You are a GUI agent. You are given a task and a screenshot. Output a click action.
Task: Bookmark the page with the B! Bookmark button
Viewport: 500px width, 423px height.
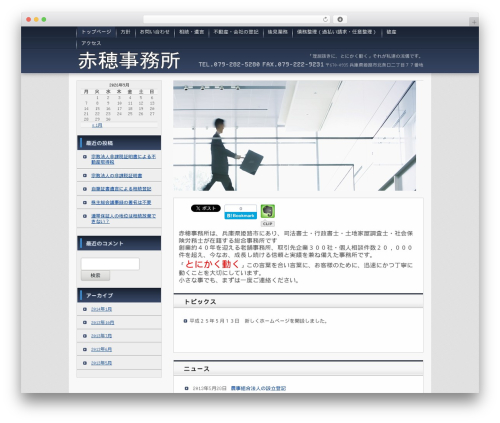[x=240, y=212]
